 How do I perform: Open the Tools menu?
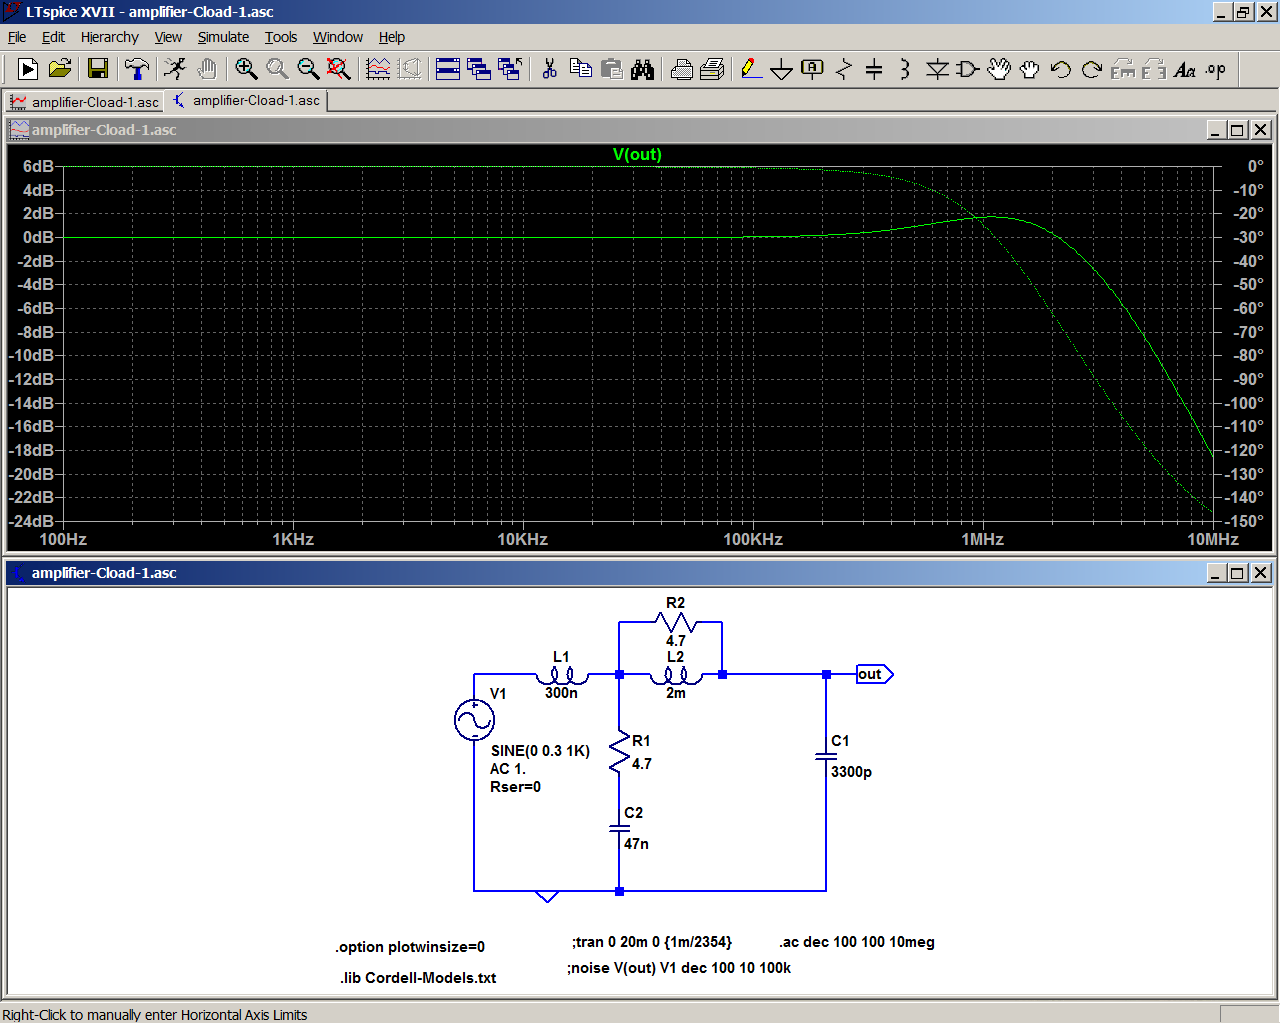tap(281, 37)
